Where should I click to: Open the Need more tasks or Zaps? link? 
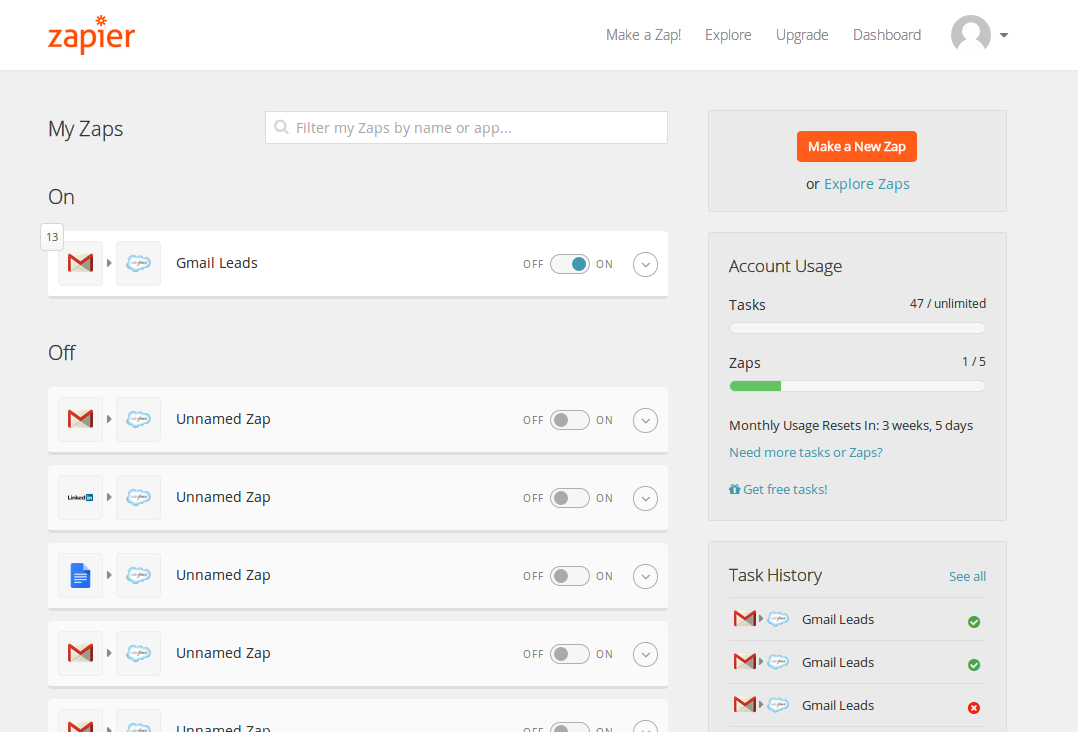pyautogui.click(x=806, y=452)
